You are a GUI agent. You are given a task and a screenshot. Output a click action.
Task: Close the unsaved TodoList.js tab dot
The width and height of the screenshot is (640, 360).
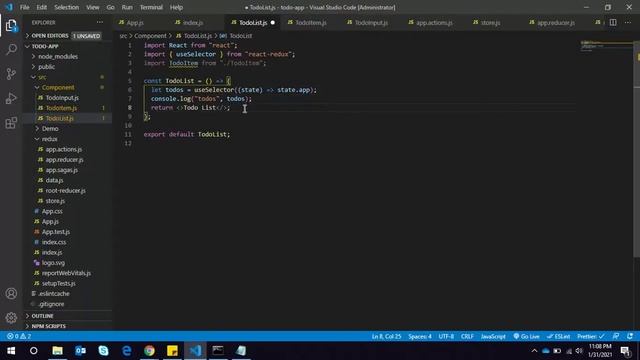[x=273, y=23]
